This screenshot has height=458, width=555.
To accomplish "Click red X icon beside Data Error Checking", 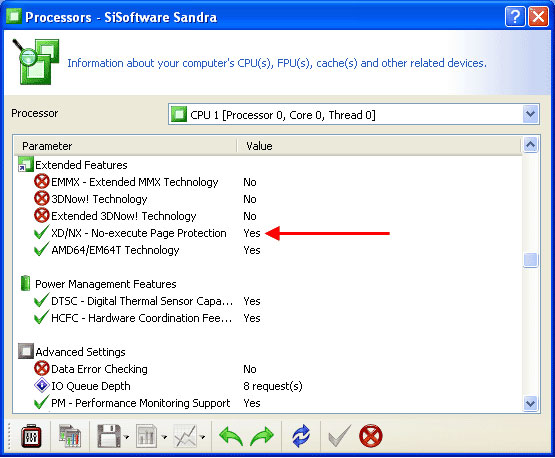I will [x=41, y=368].
